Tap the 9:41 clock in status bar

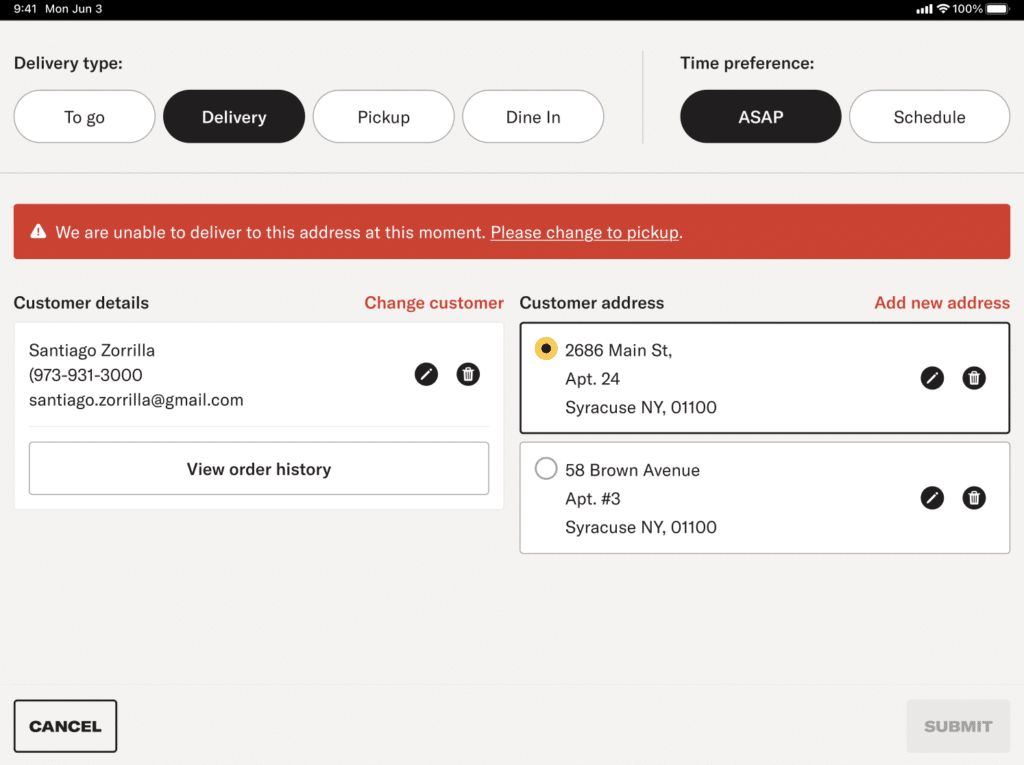pyautogui.click(x=25, y=8)
